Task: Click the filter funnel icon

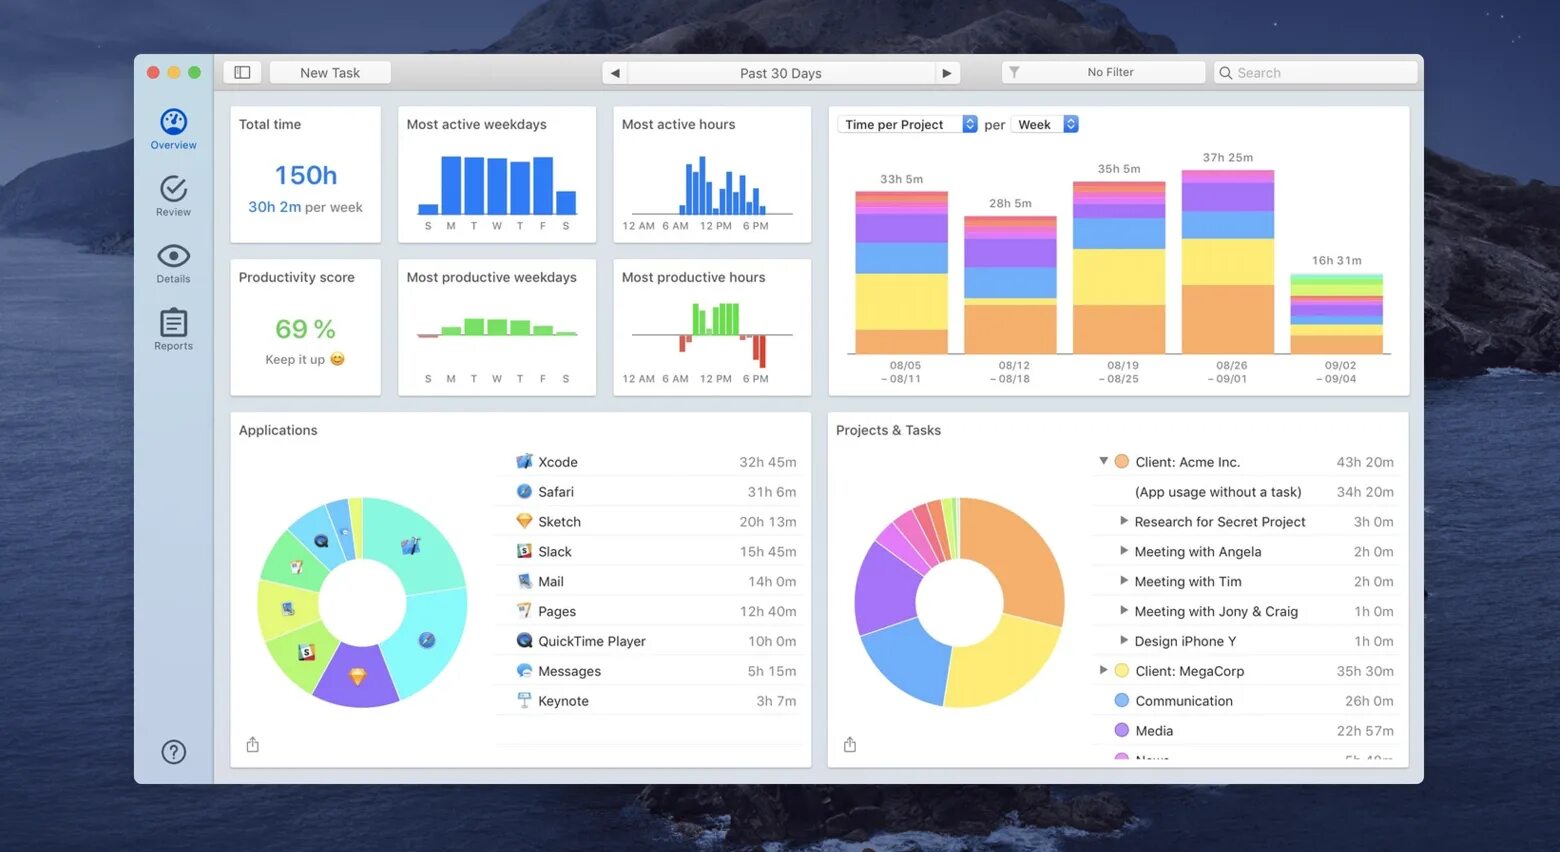Action: point(1014,72)
